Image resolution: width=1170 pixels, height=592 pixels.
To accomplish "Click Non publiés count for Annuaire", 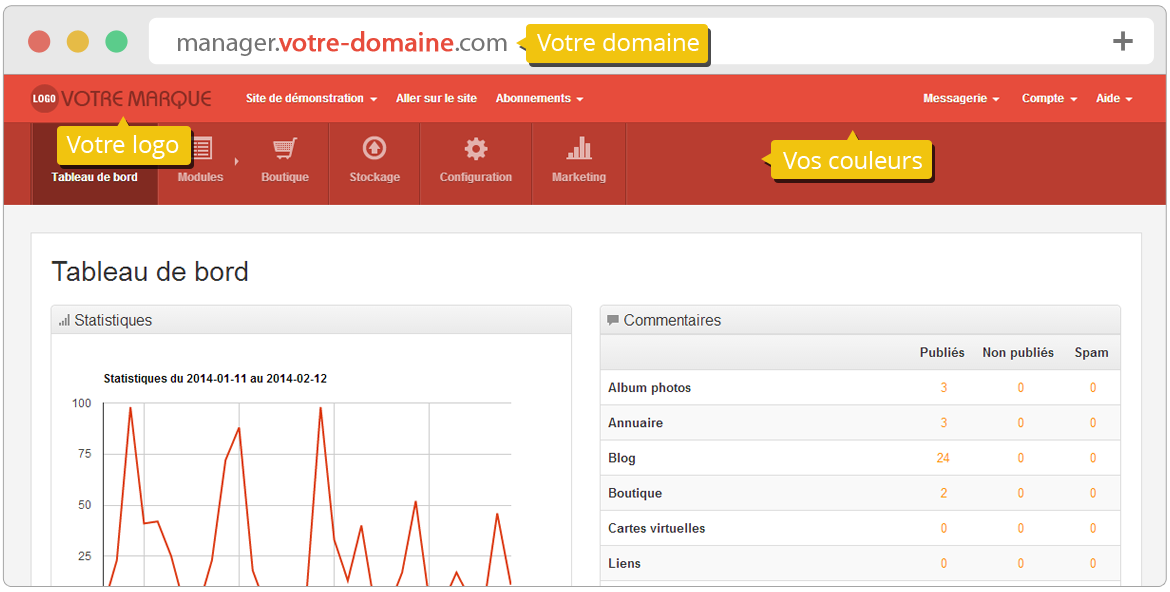I will [1020, 423].
